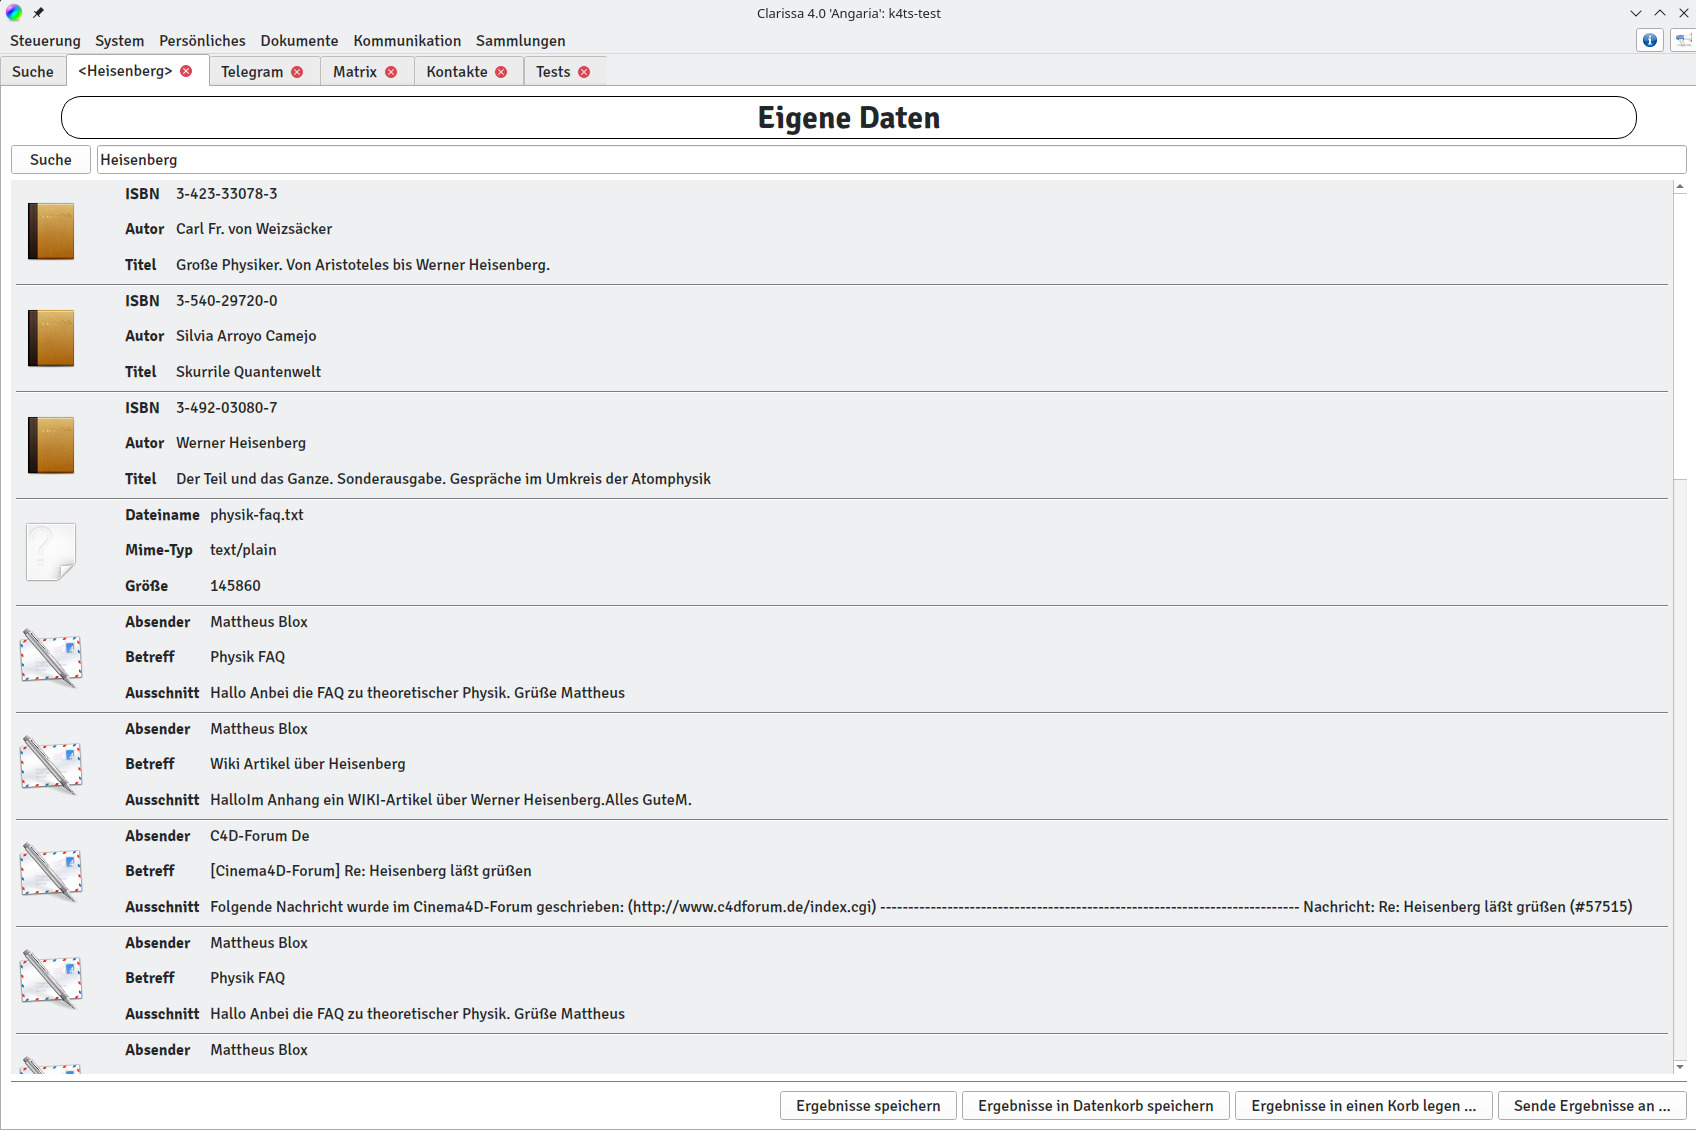Select title 'Große Physiker. Von Aristoteles bis Werner Heisenberg.'
This screenshot has height=1130, width=1696.
(363, 265)
